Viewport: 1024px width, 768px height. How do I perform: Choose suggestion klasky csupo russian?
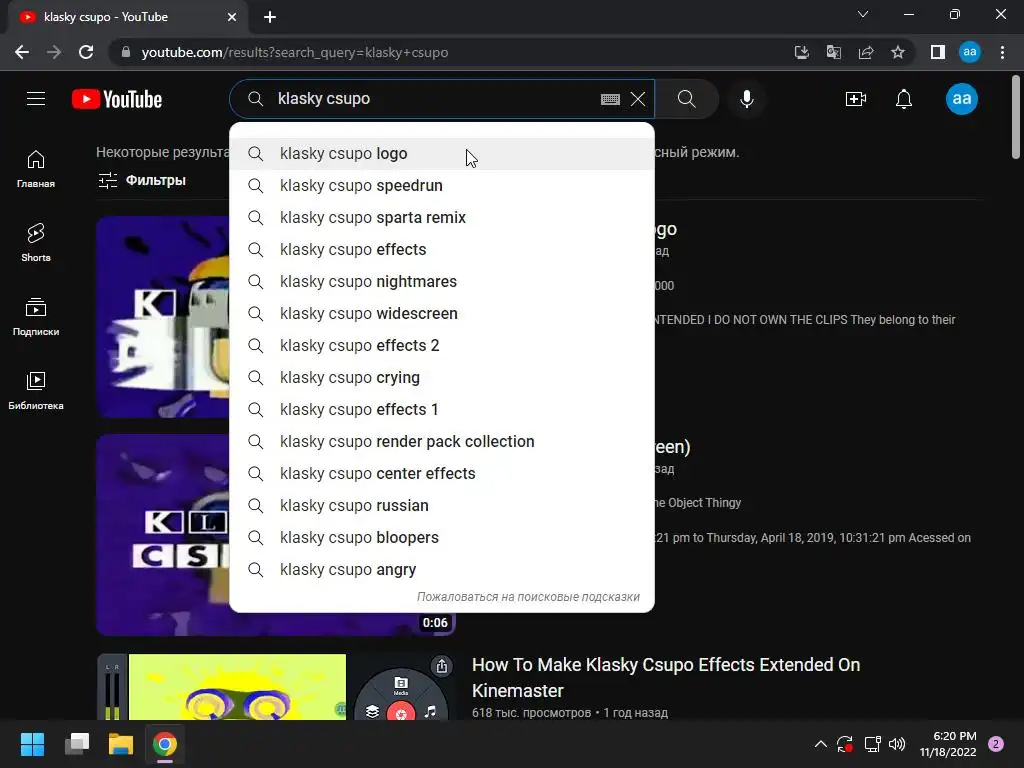click(442, 505)
